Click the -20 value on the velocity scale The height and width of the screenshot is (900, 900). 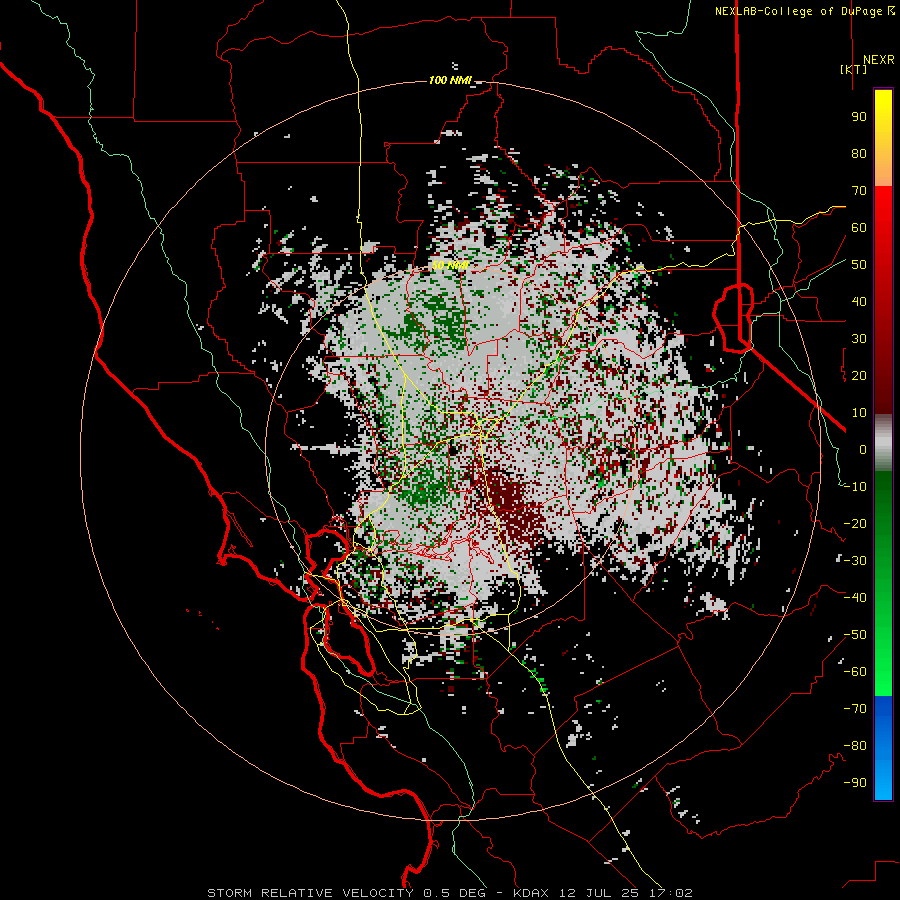(x=855, y=524)
